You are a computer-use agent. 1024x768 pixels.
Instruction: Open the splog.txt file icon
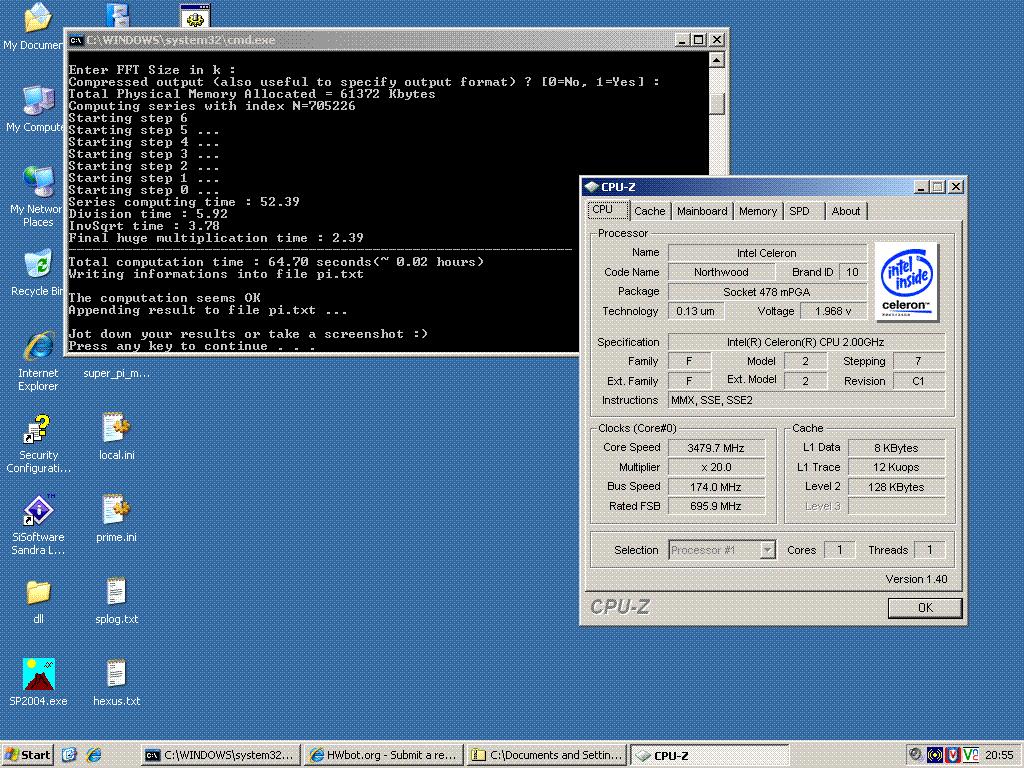point(116,592)
